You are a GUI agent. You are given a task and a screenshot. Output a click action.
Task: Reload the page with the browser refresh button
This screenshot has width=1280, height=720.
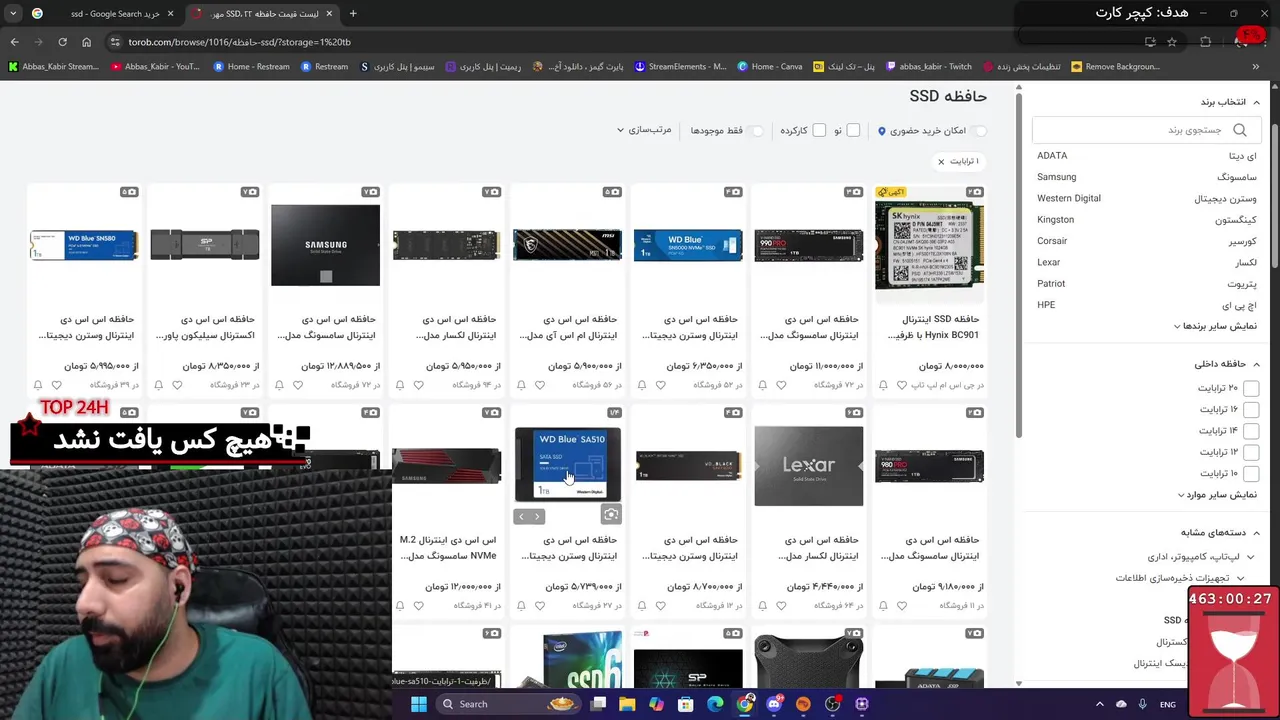[x=62, y=42]
